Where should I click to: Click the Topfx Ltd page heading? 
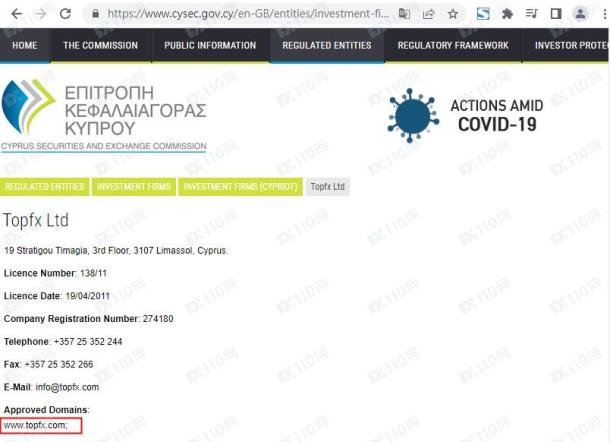[x=36, y=220]
